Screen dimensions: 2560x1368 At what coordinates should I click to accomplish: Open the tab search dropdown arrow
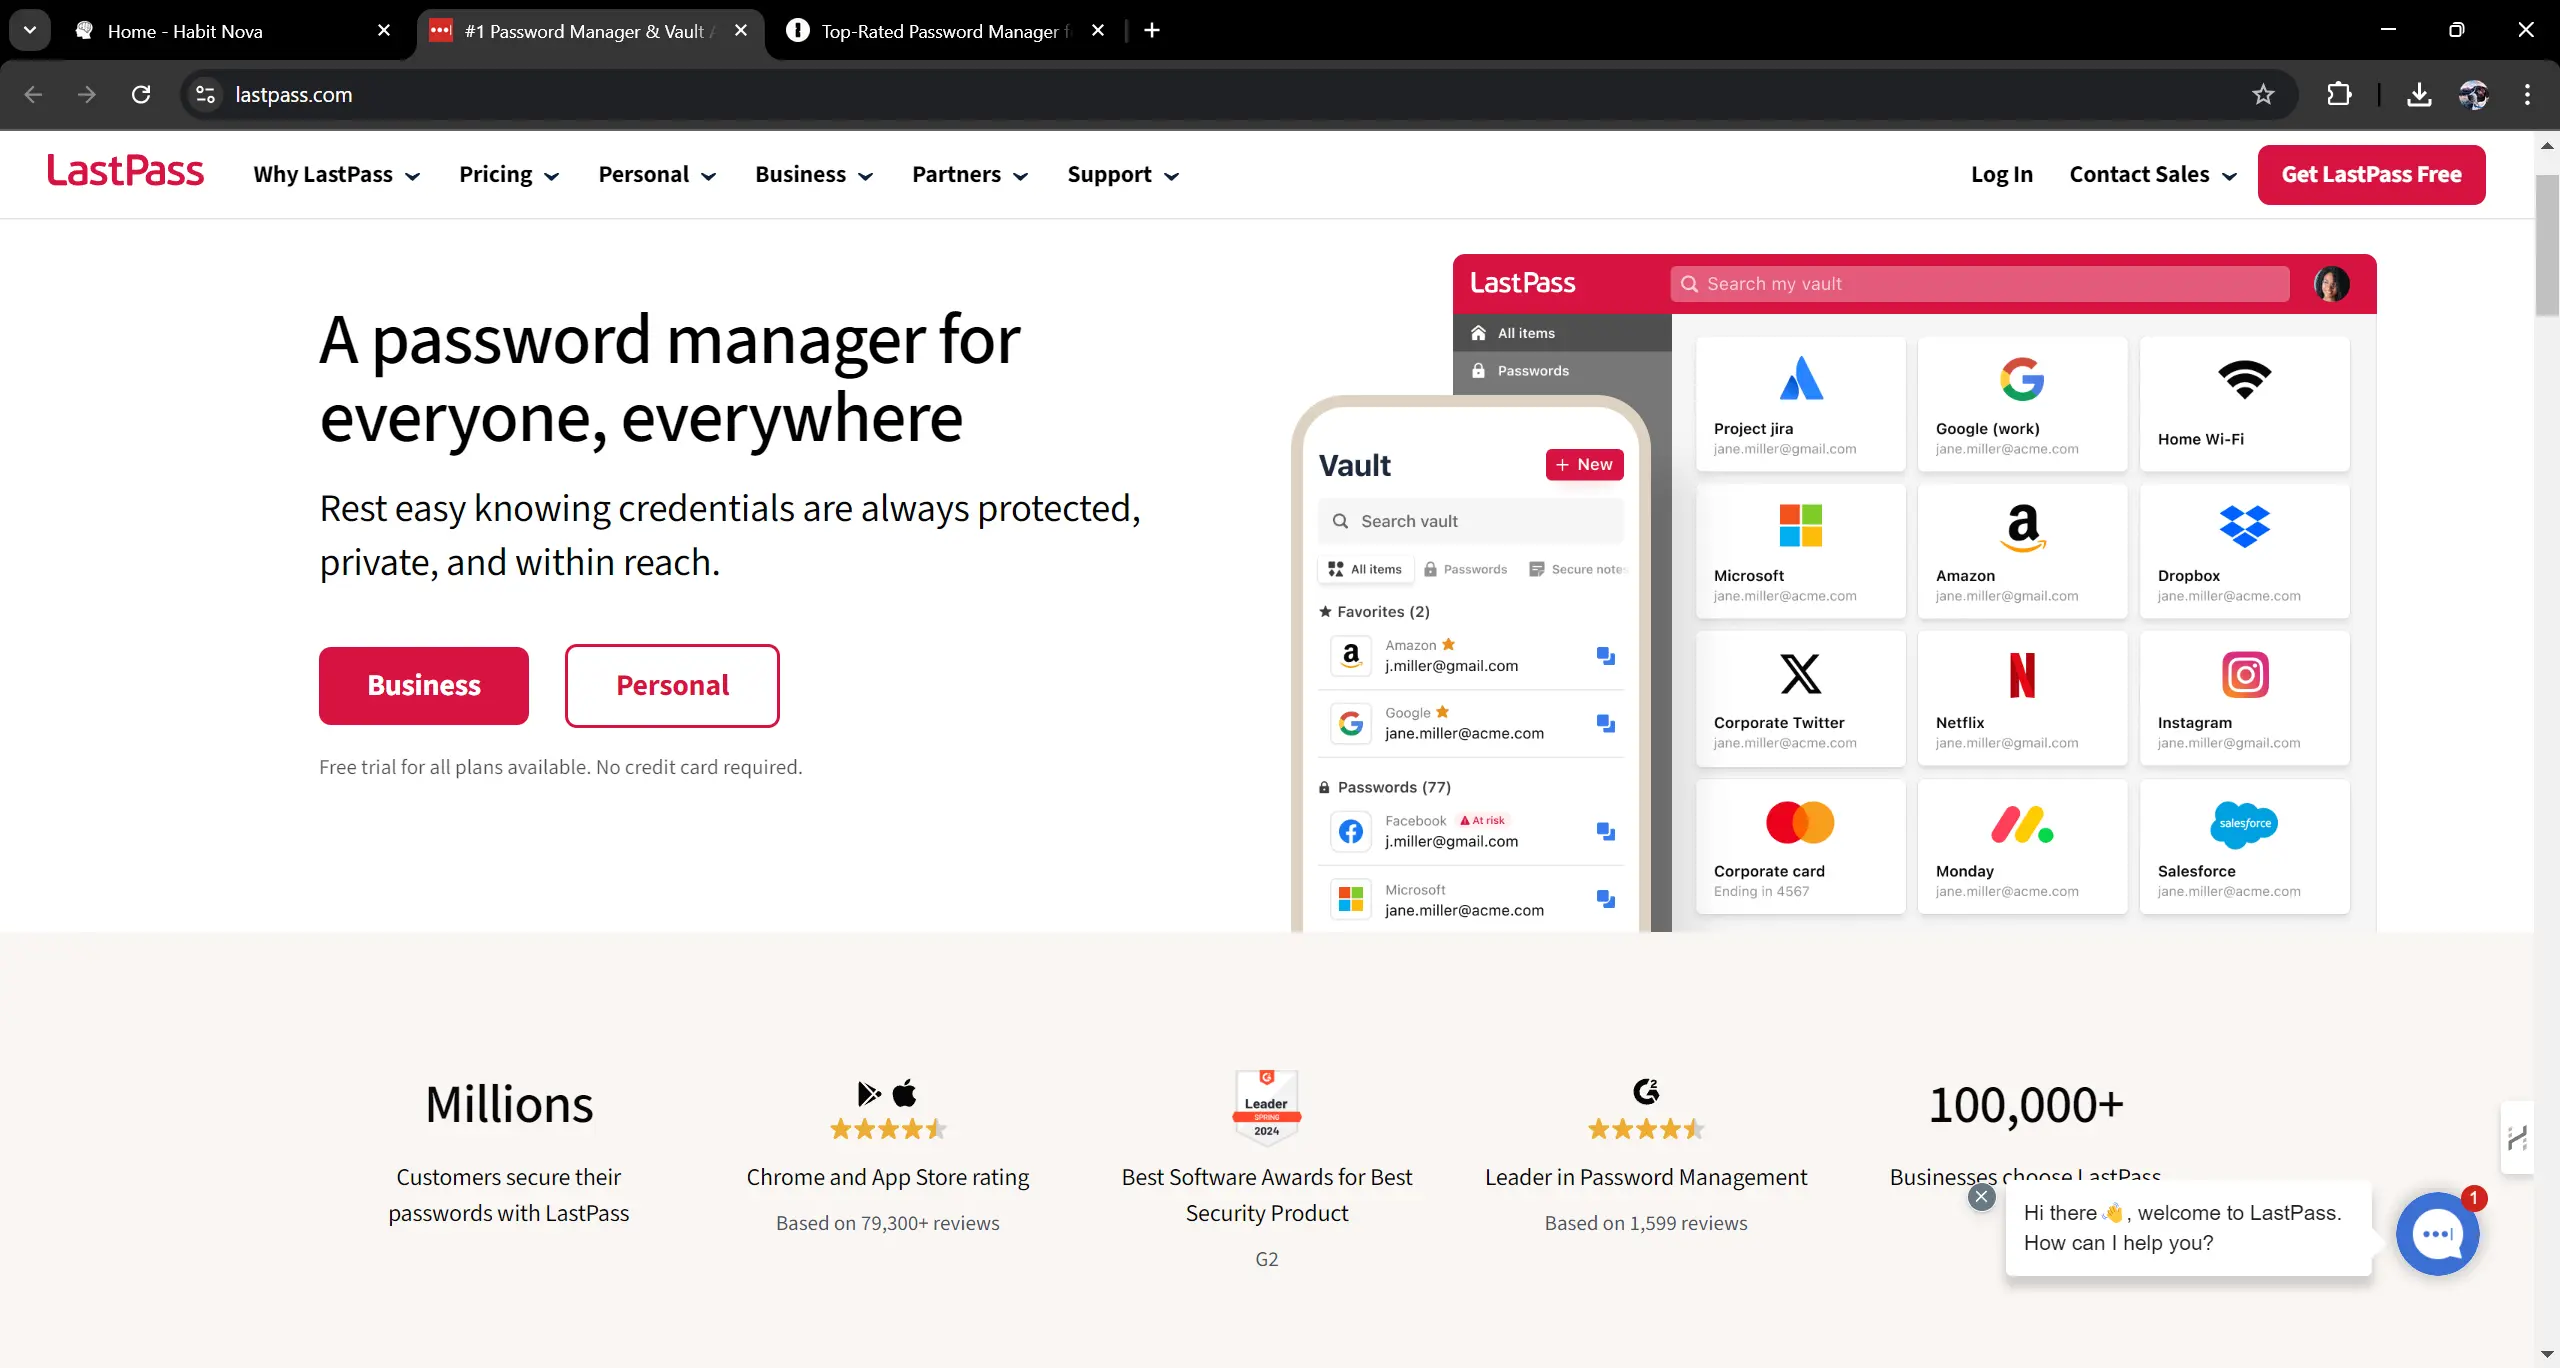click(30, 30)
